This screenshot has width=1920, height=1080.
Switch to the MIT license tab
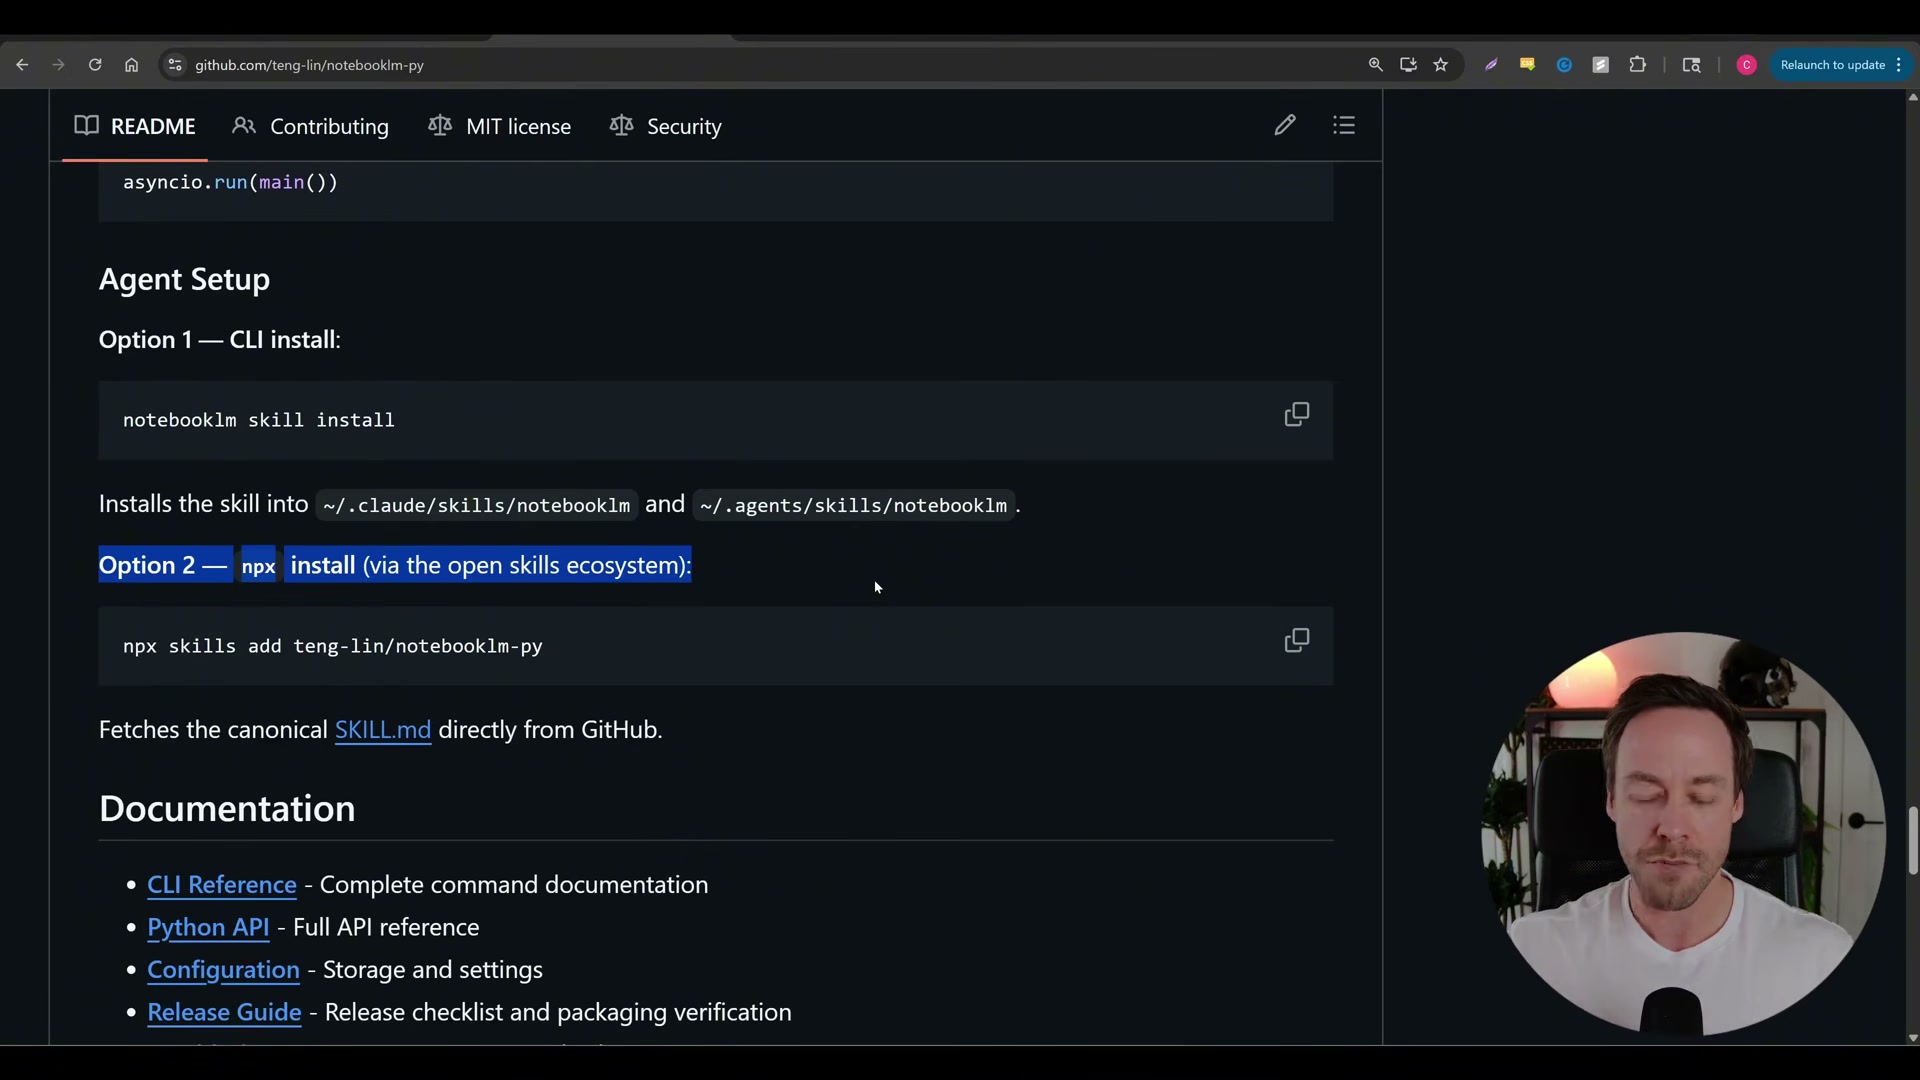500,127
